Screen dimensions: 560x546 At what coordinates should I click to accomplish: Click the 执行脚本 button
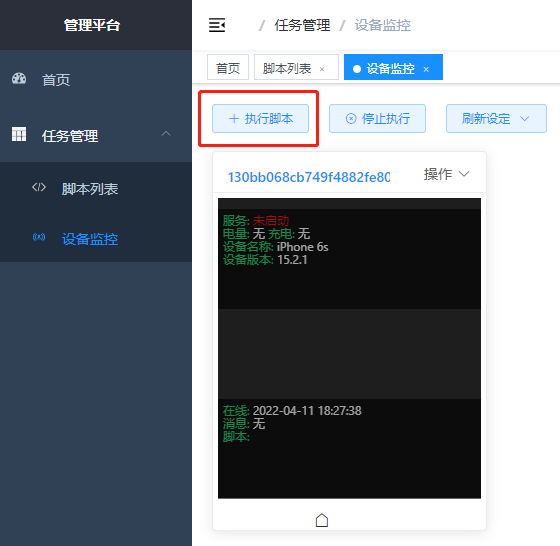point(260,119)
